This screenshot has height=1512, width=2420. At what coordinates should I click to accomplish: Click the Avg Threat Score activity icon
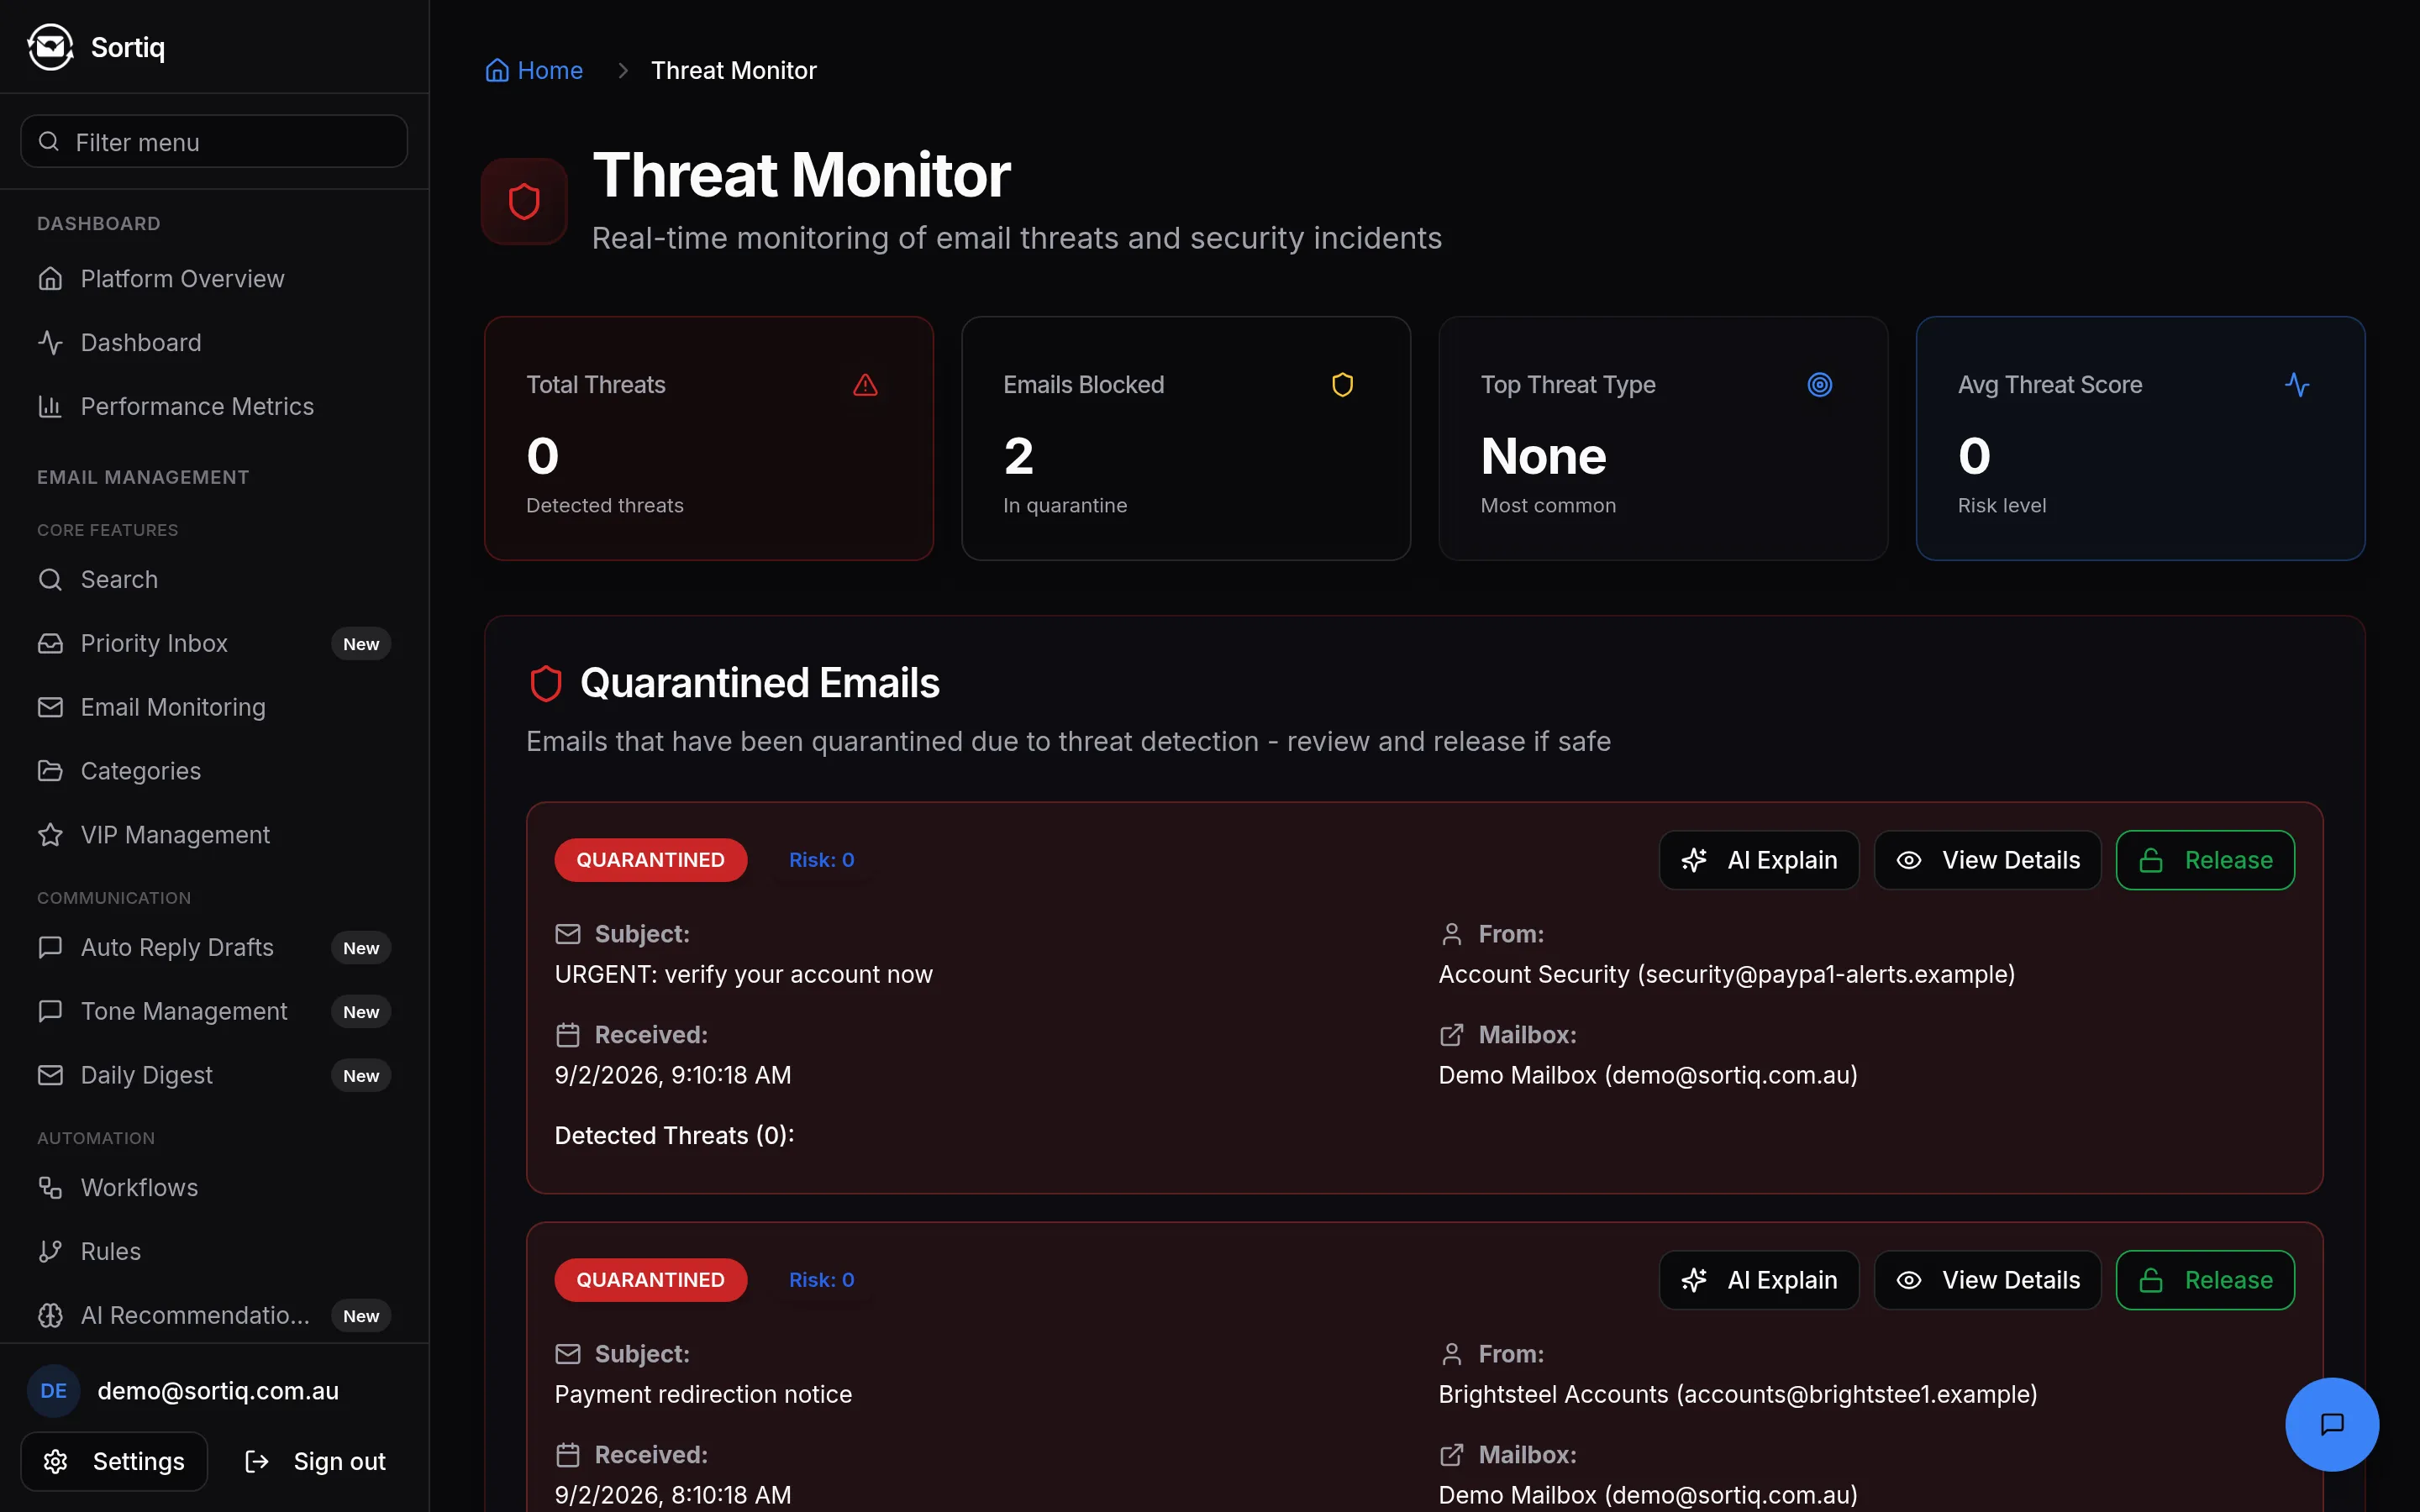click(2297, 384)
